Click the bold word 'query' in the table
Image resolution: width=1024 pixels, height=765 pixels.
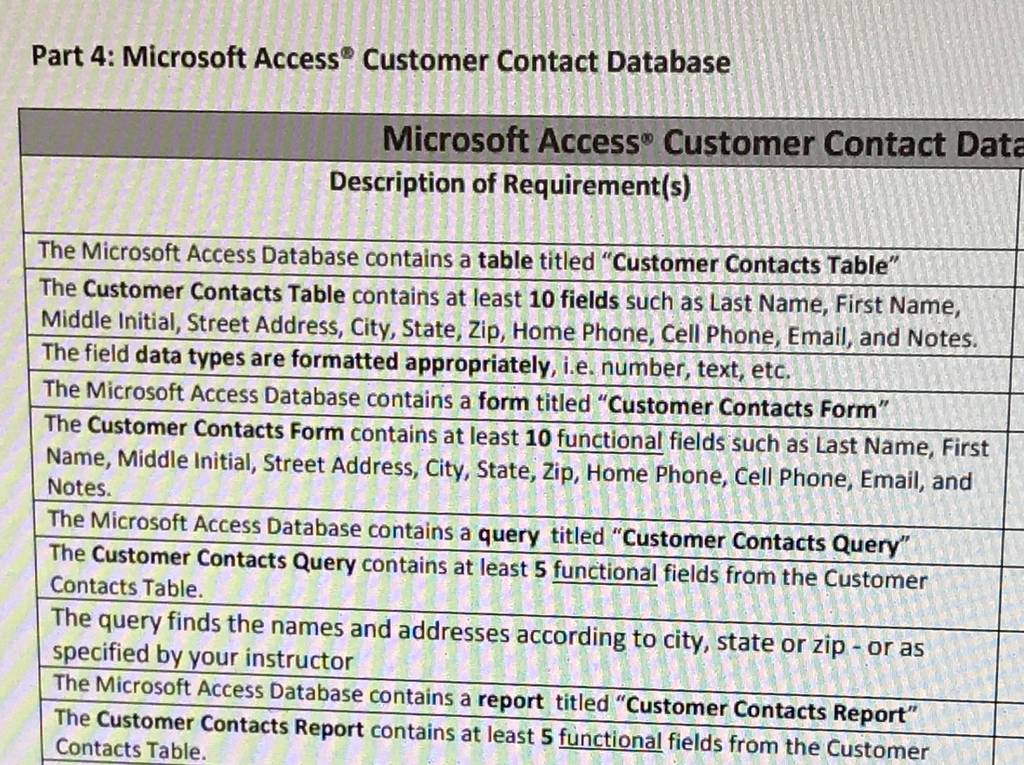click(x=509, y=535)
